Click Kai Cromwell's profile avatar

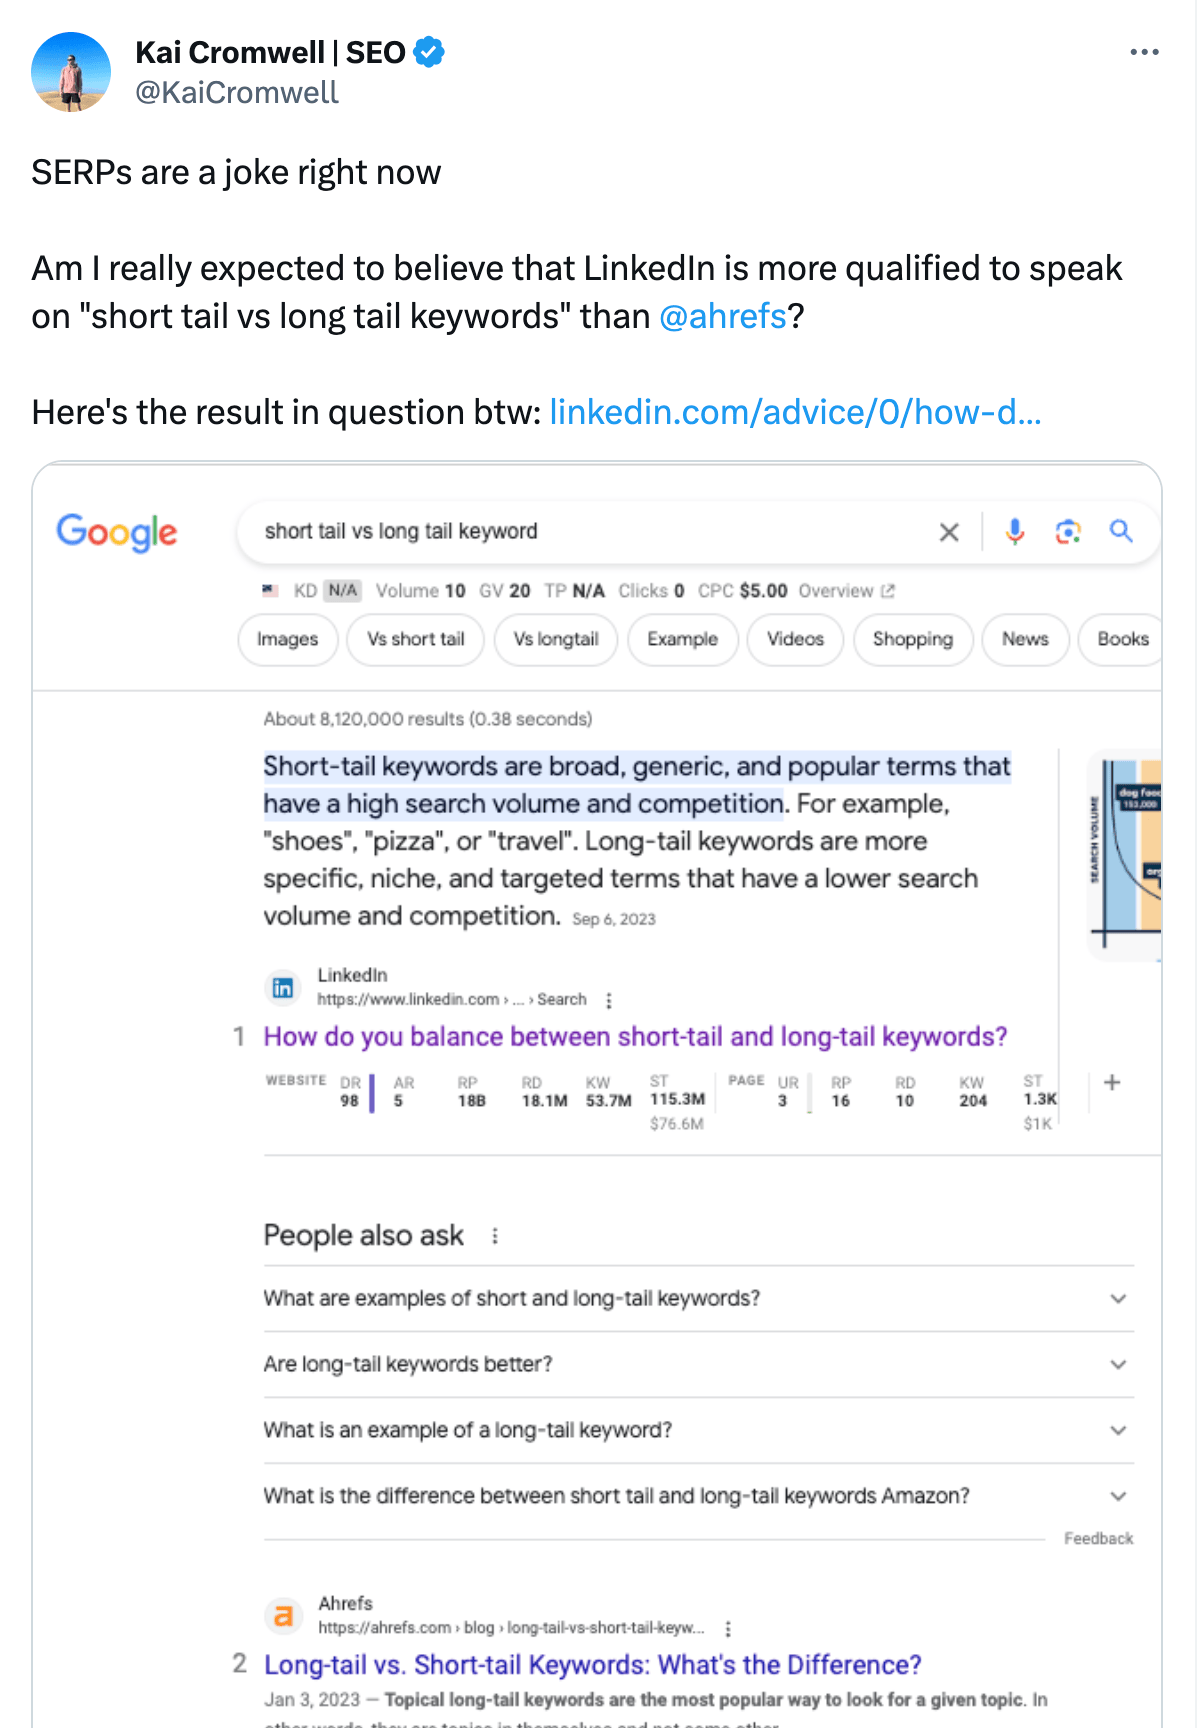(71, 72)
